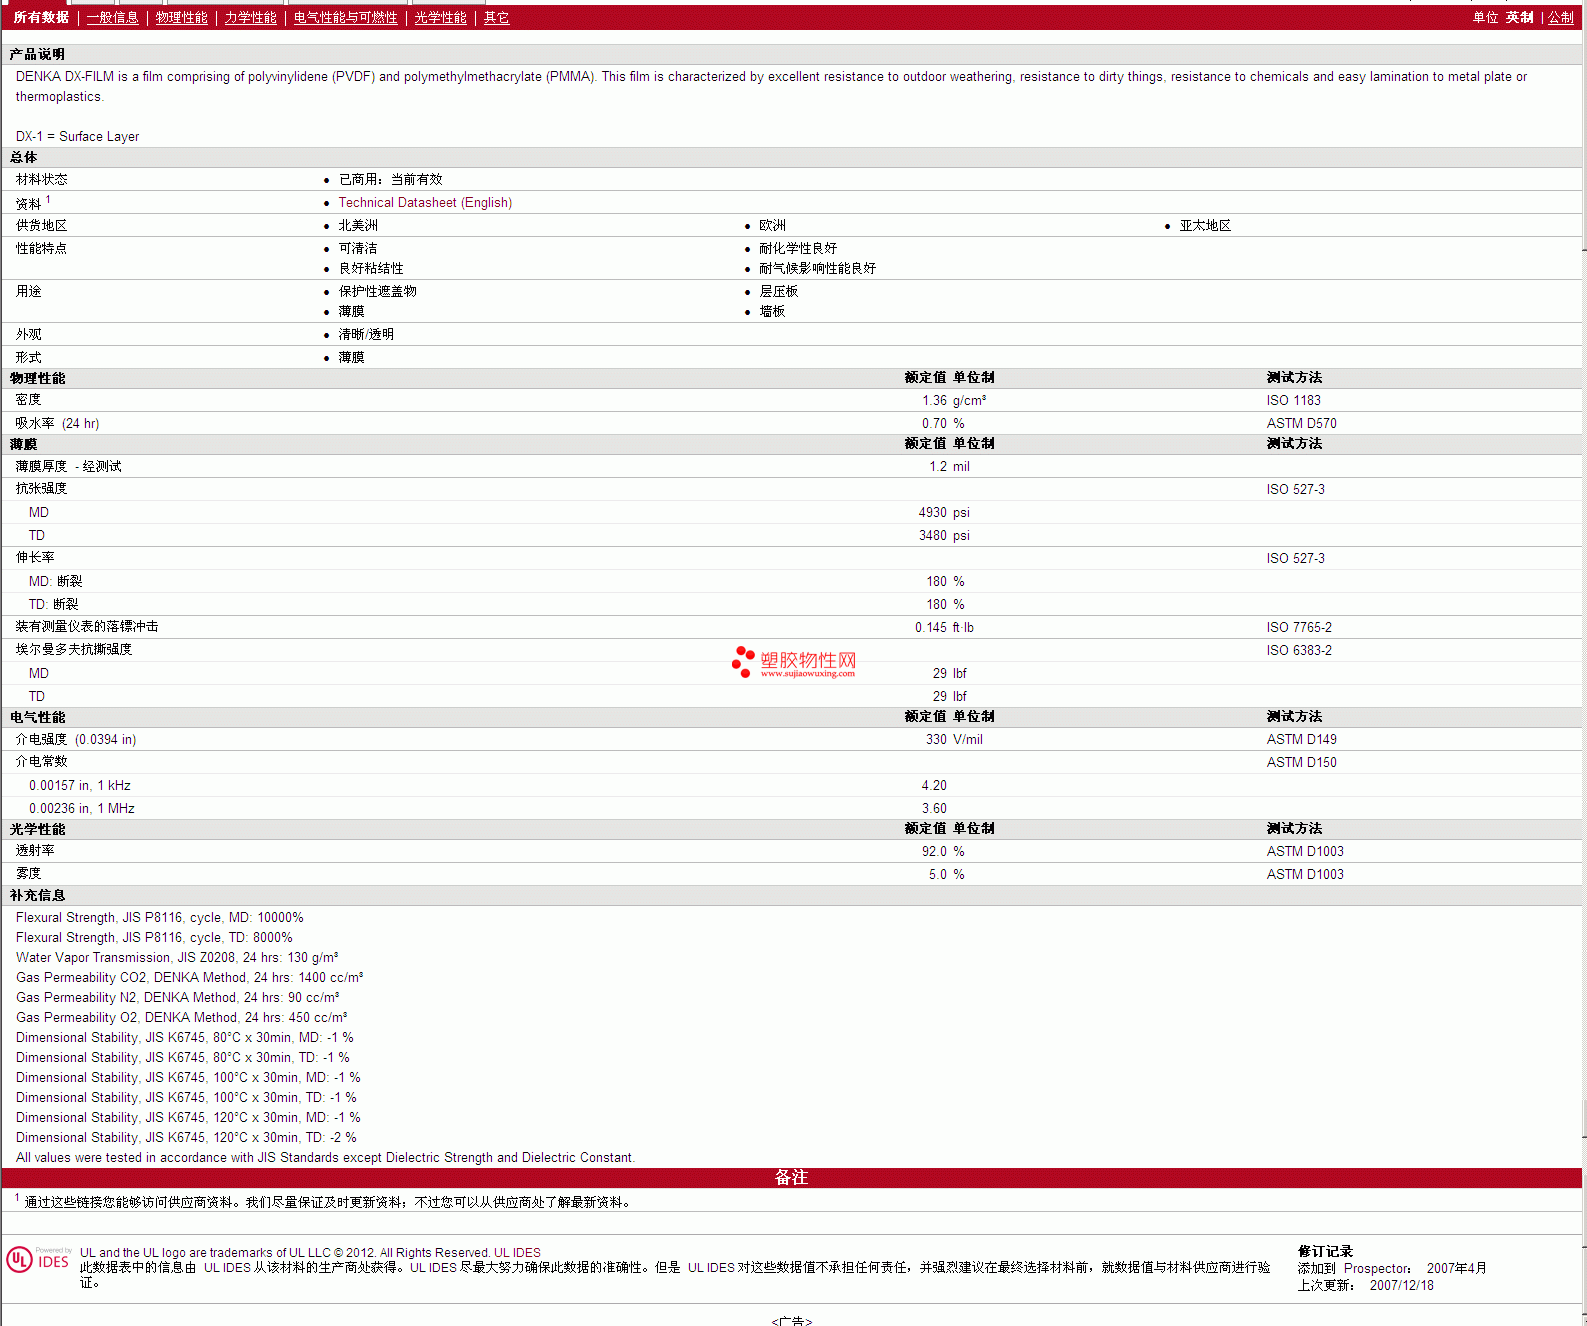Open Technical Datasheet (English) link
The width and height of the screenshot is (1587, 1326).
[x=425, y=202]
